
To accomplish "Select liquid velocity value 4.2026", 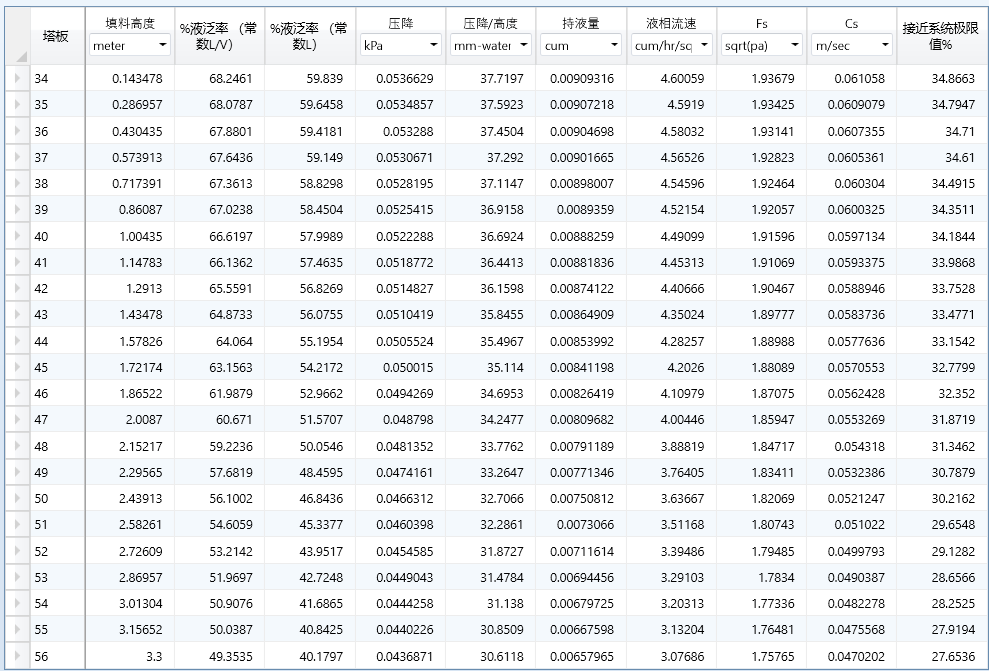I will pyautogui.click(x=686, y=367).
